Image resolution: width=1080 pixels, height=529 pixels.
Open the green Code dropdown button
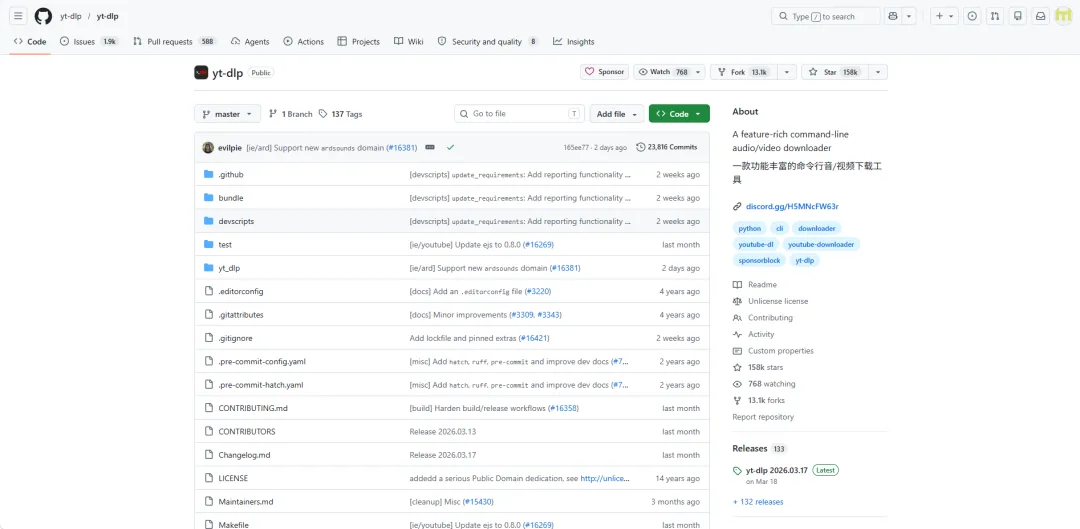pos(679,114)
